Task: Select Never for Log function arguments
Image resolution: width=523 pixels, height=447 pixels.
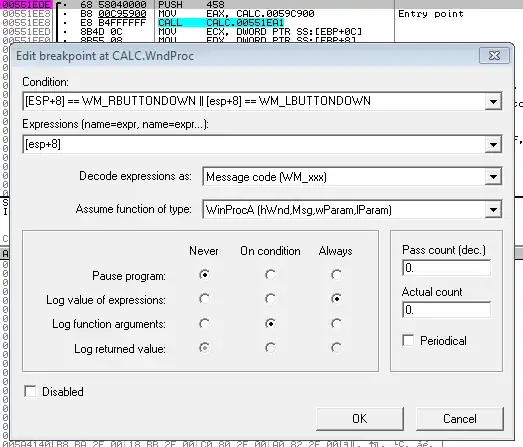Action: (x=204, y=323)
